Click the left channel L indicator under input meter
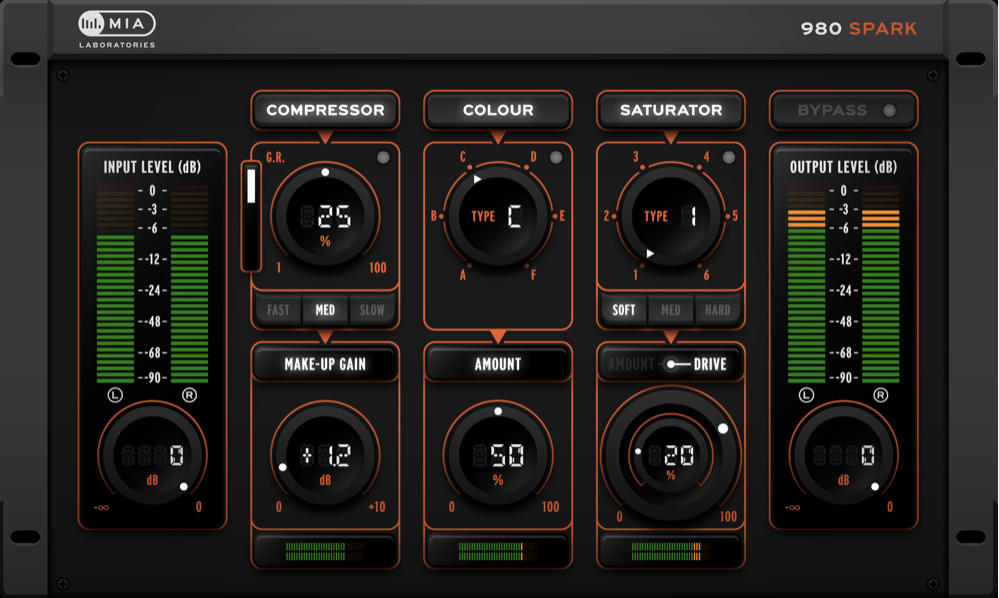999x598 pixels. pos(116,395)
